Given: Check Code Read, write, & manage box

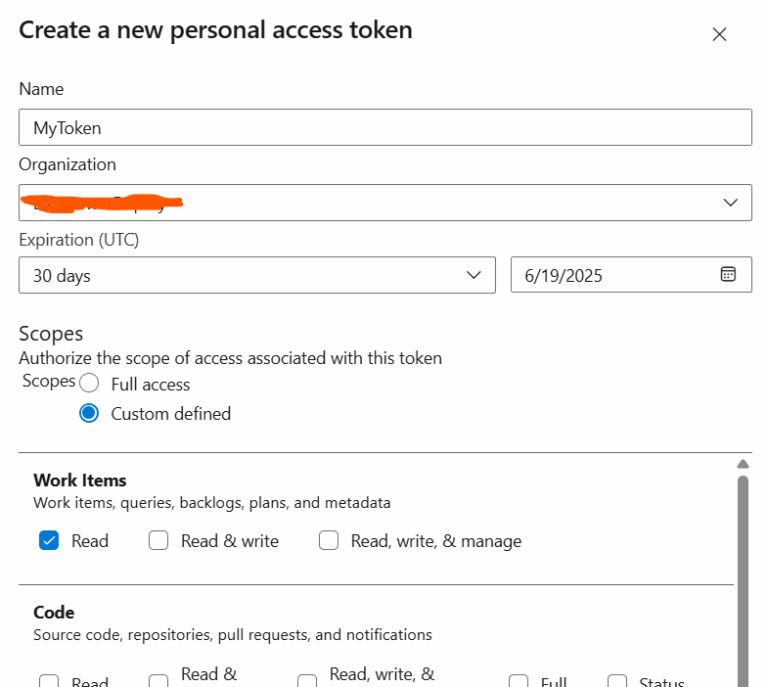Looking at the screenshot, I should click(x=308, y=682).
